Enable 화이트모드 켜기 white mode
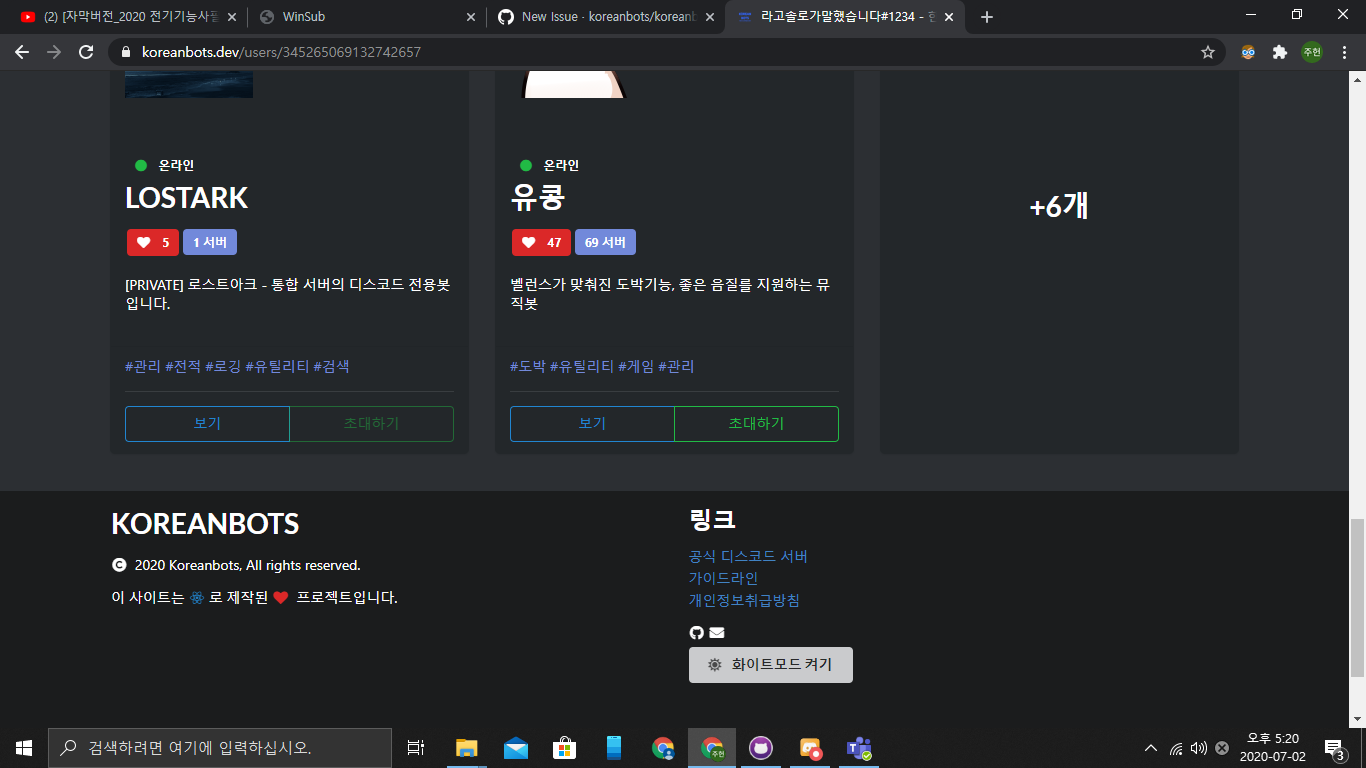 coord(770,664)
